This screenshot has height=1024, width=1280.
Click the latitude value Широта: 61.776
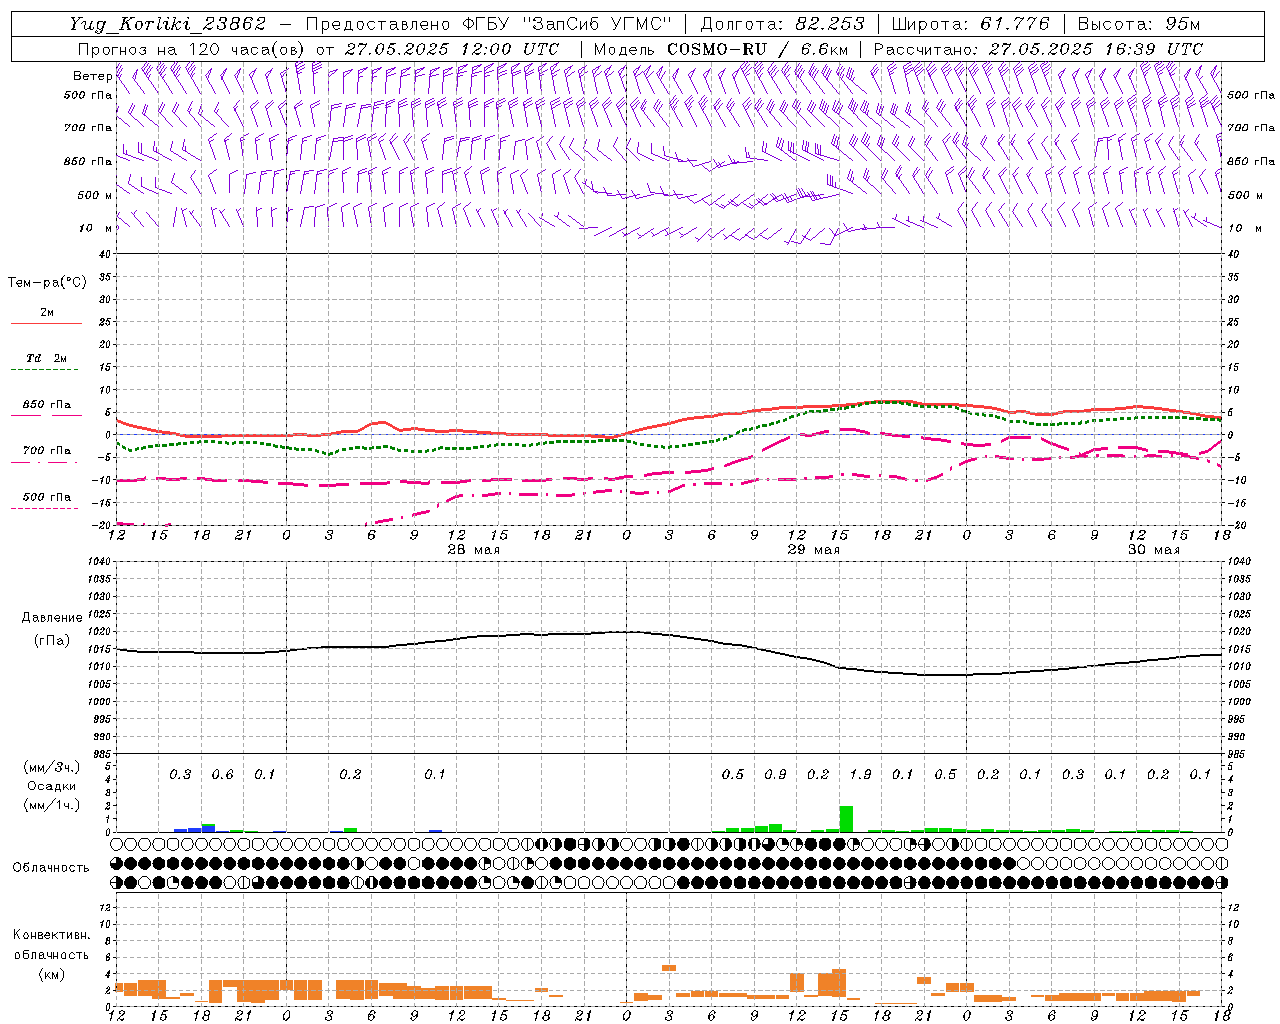(x=970, y=24)
